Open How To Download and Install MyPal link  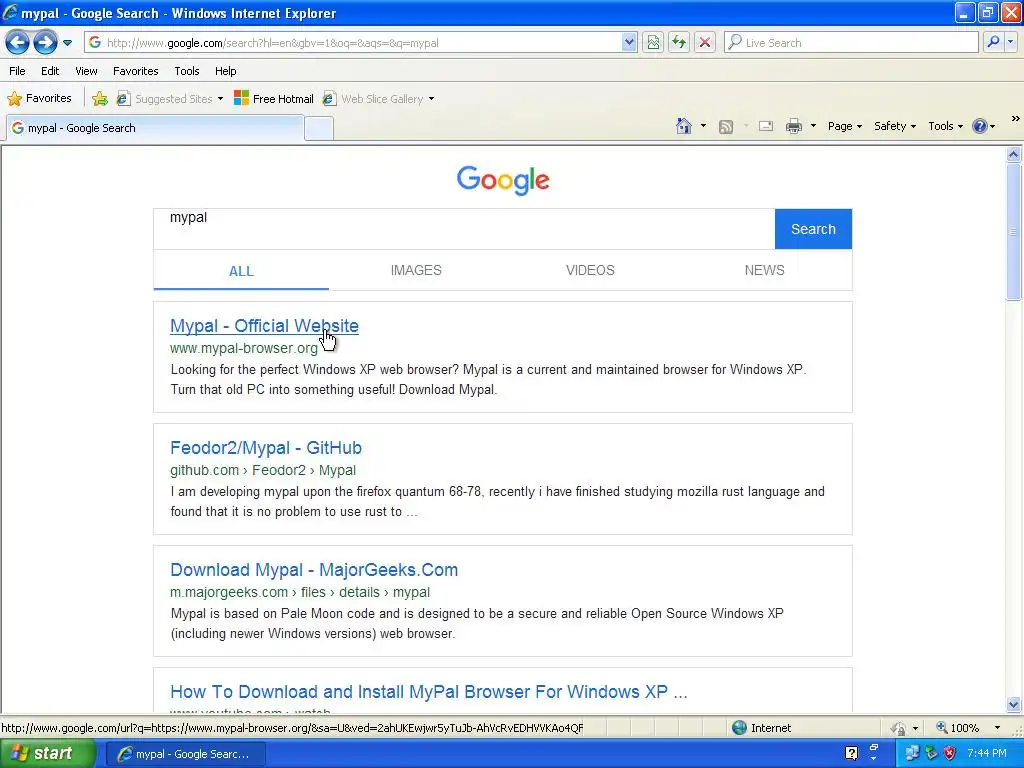428,692
